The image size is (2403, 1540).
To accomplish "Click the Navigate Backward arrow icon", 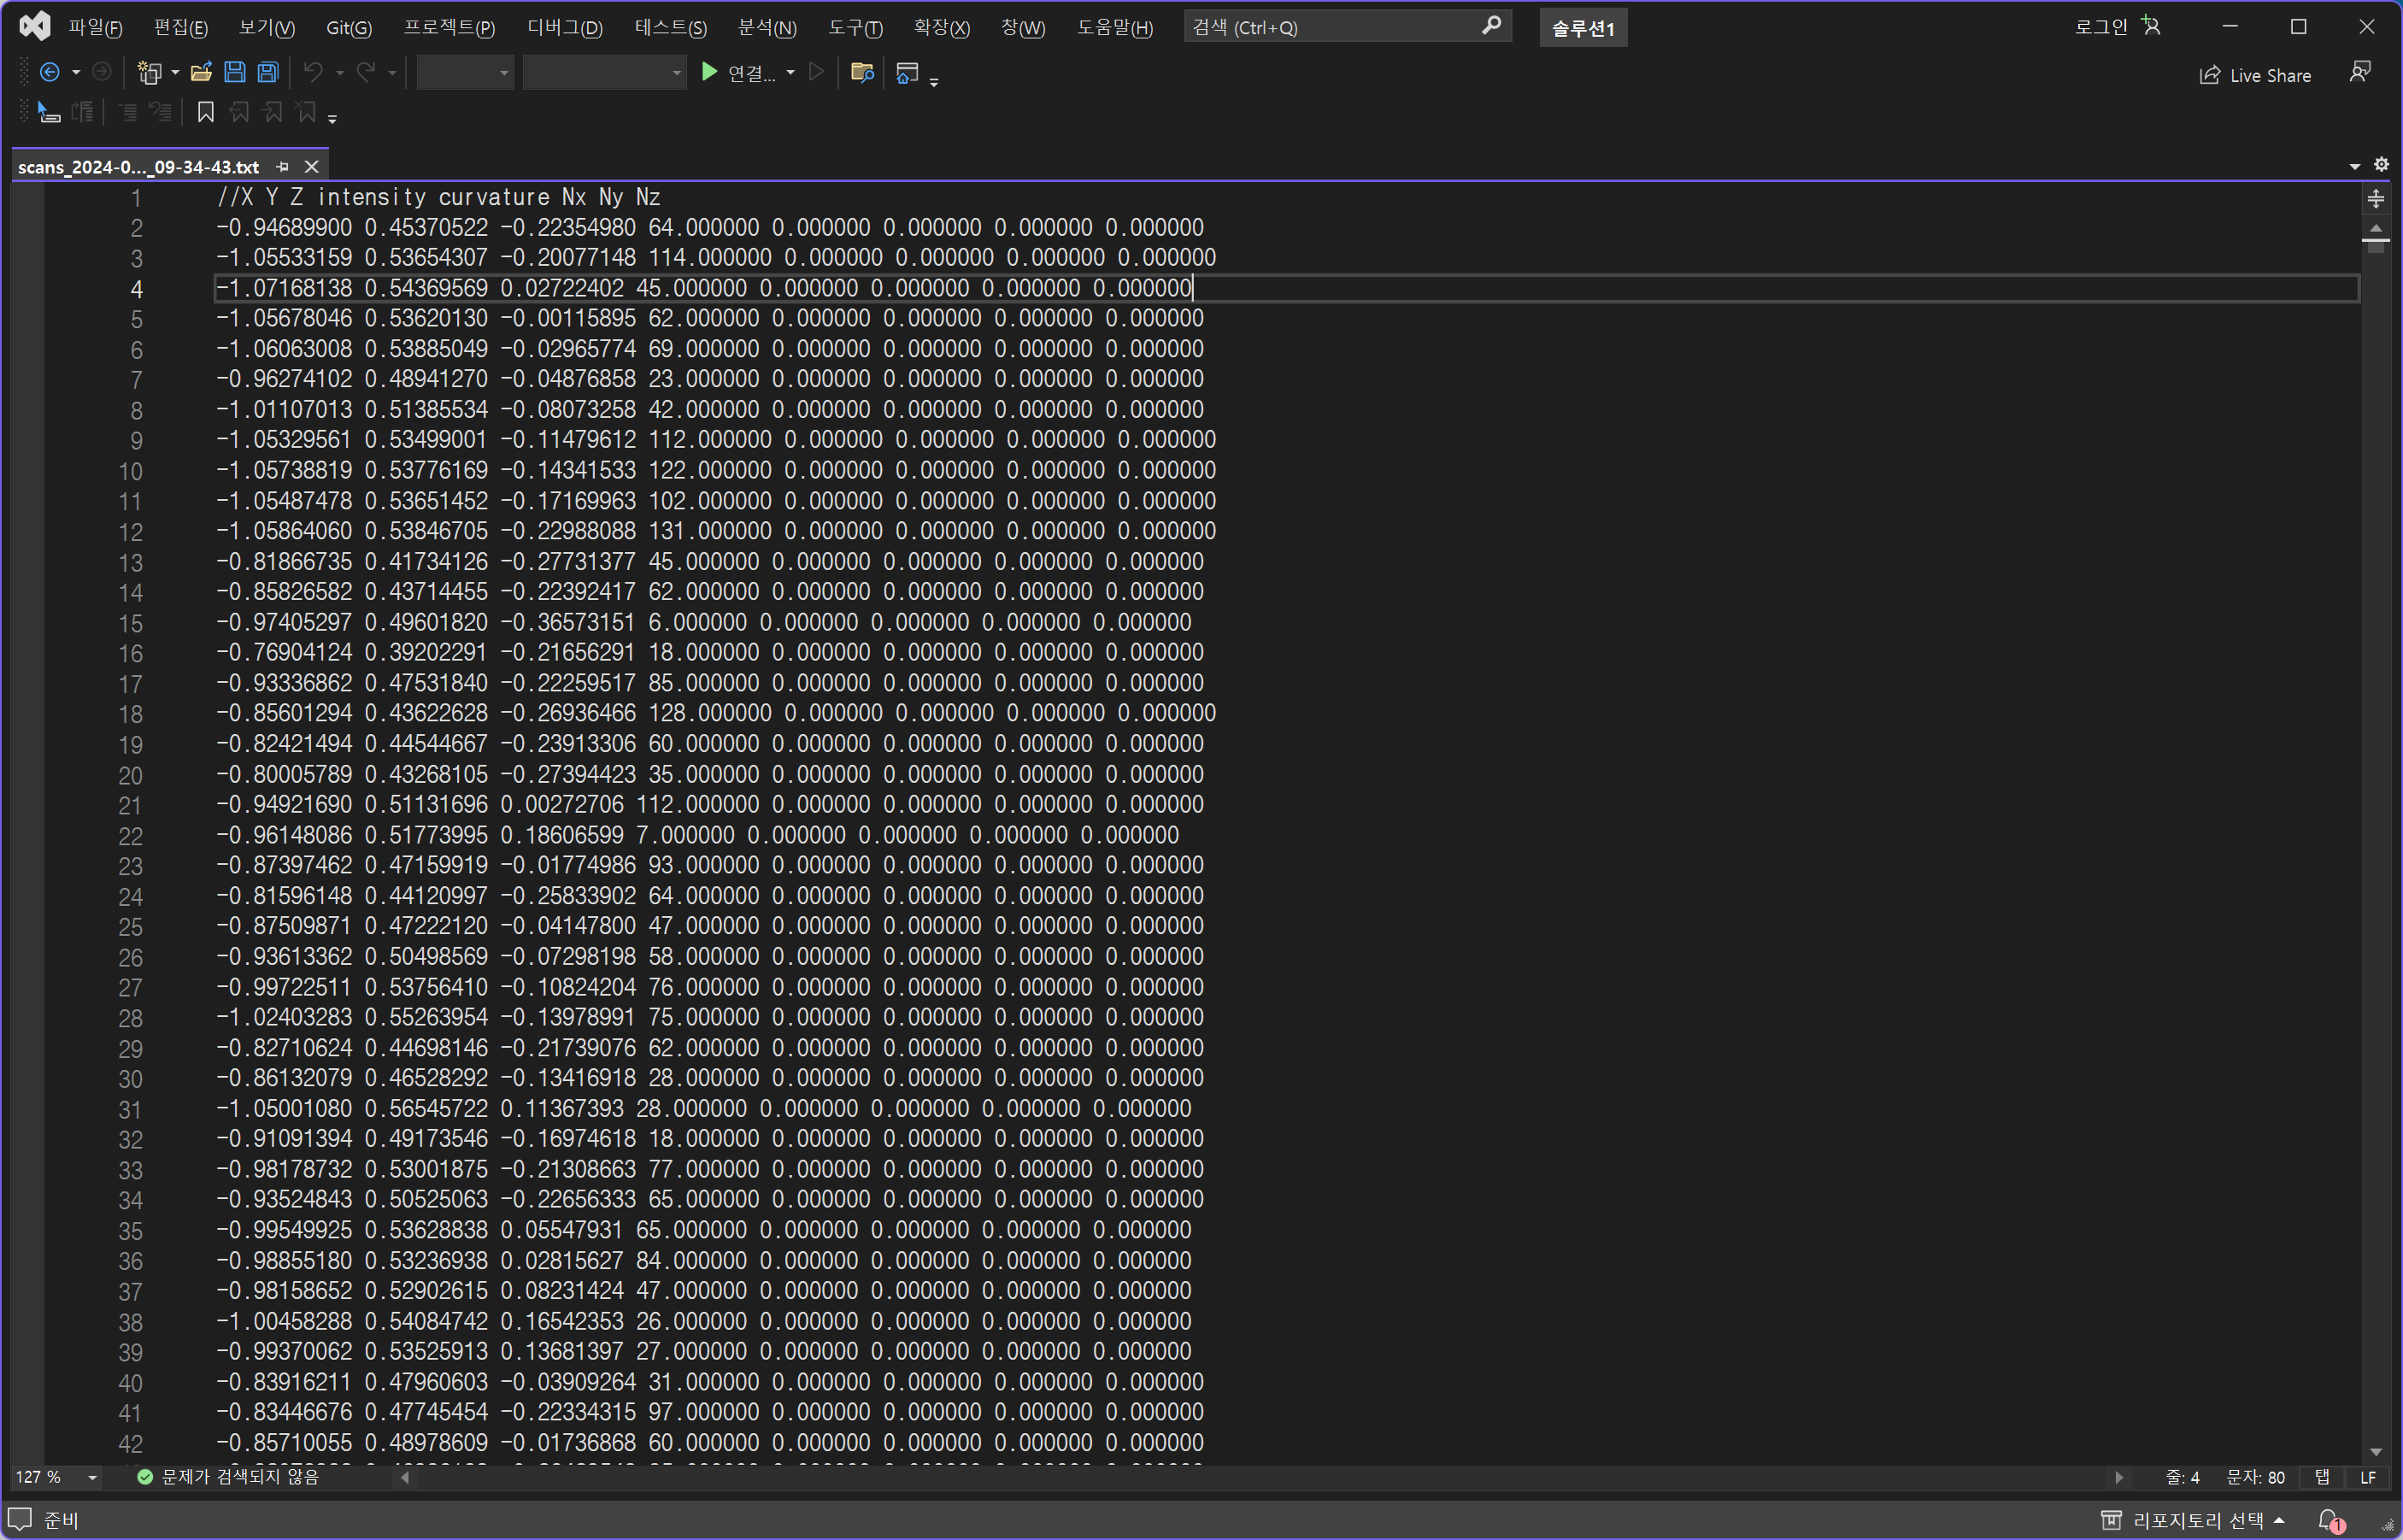I will [50, 72].
